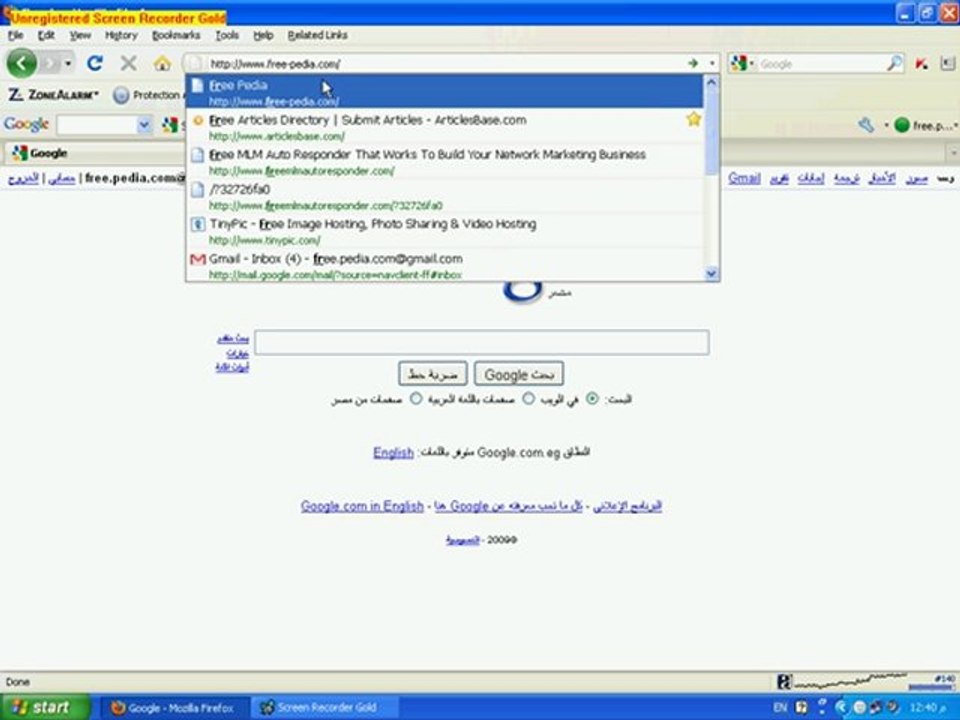
Task: Click the green free.p... account indicator
Action: click(x=924, y=126)
